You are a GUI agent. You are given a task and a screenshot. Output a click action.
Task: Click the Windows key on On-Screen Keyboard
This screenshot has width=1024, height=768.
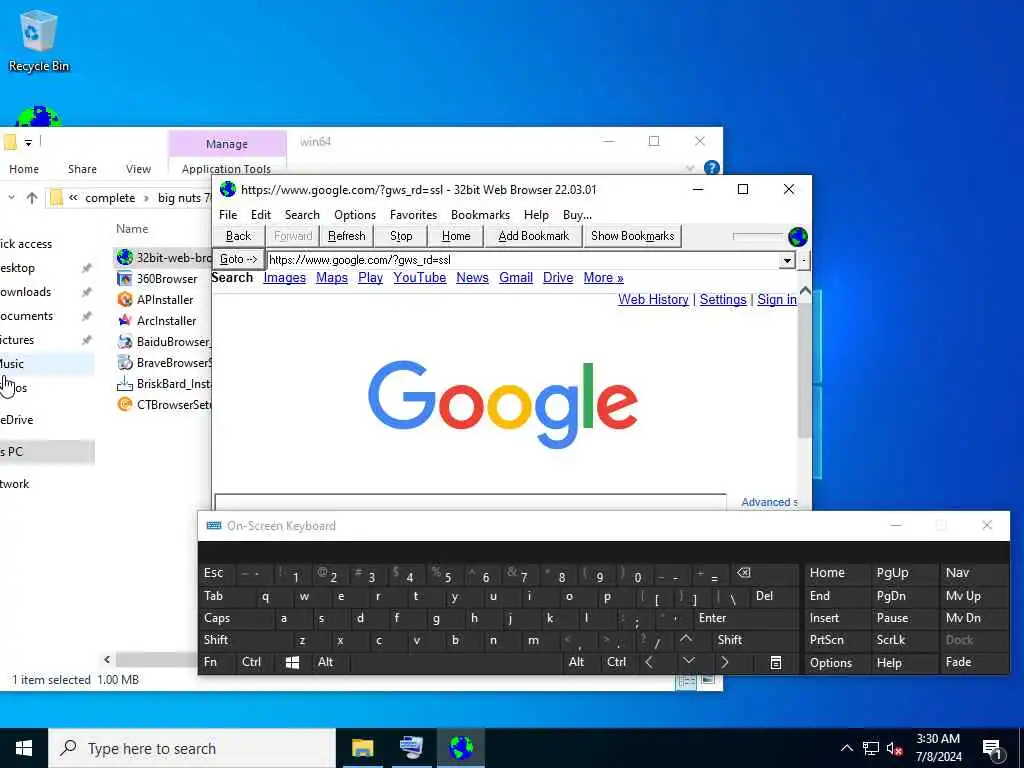tap(292, 663)
